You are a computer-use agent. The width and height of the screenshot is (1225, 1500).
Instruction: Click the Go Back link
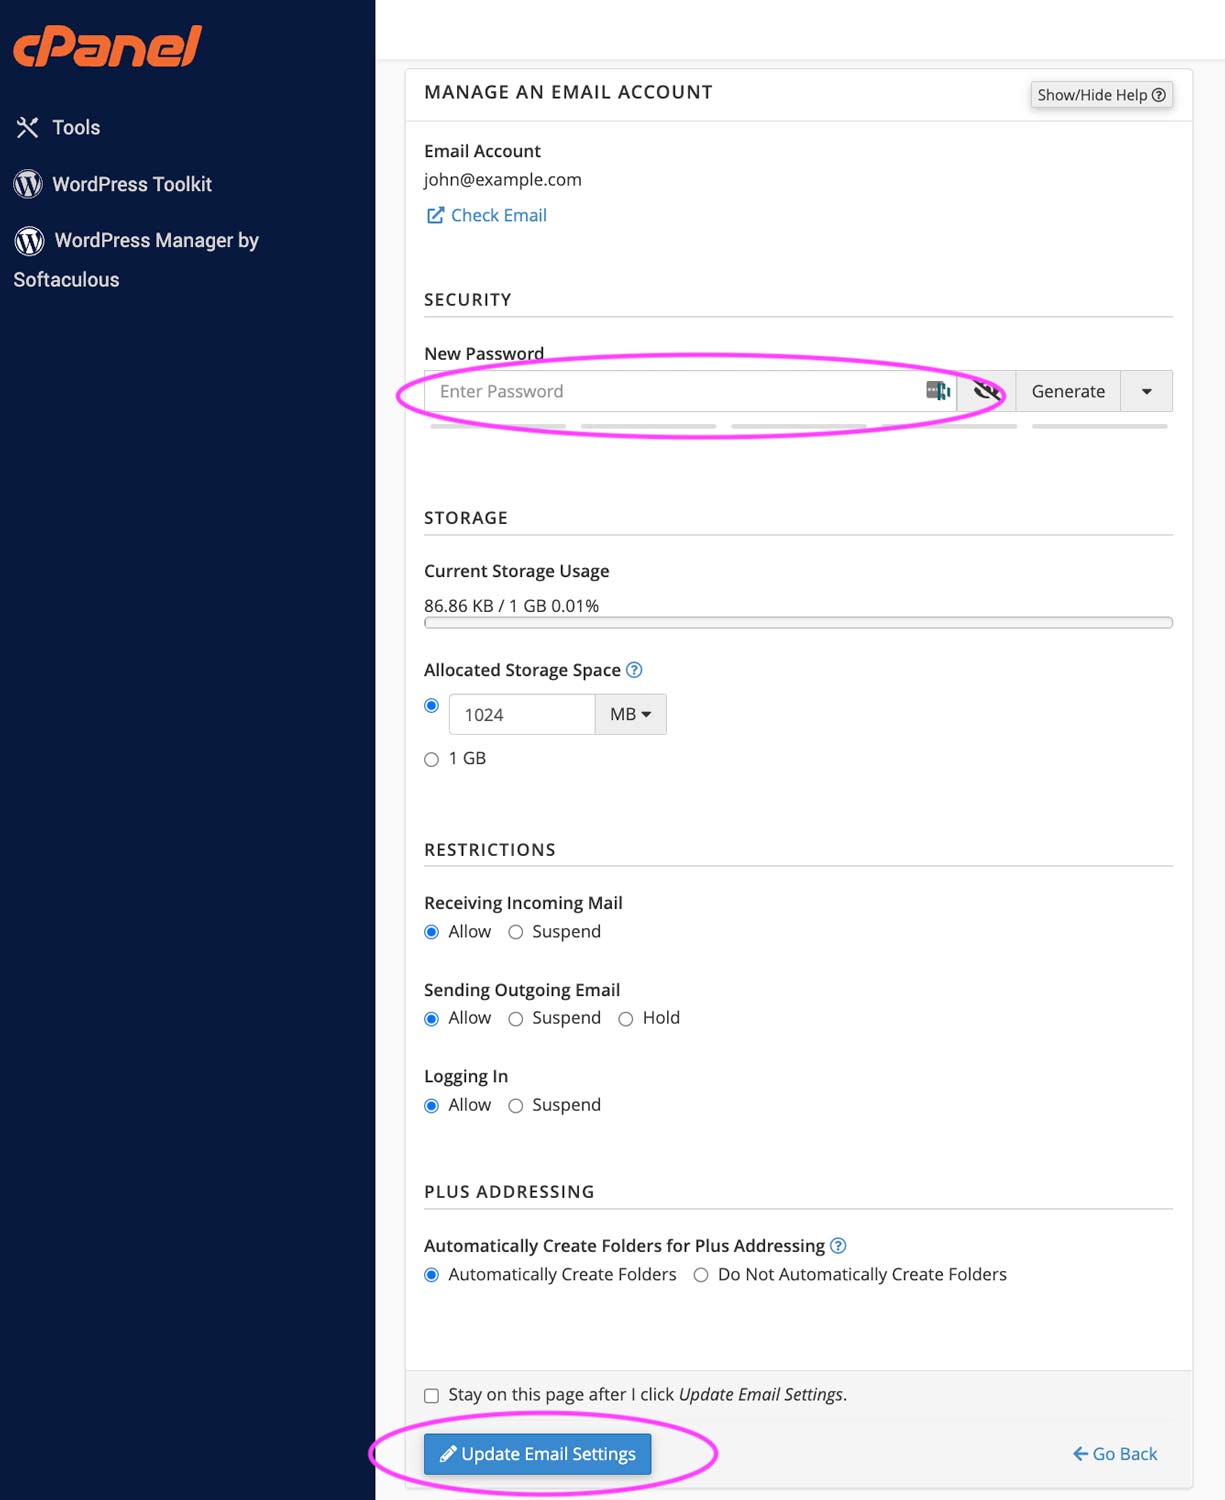click(1115, 1453)
